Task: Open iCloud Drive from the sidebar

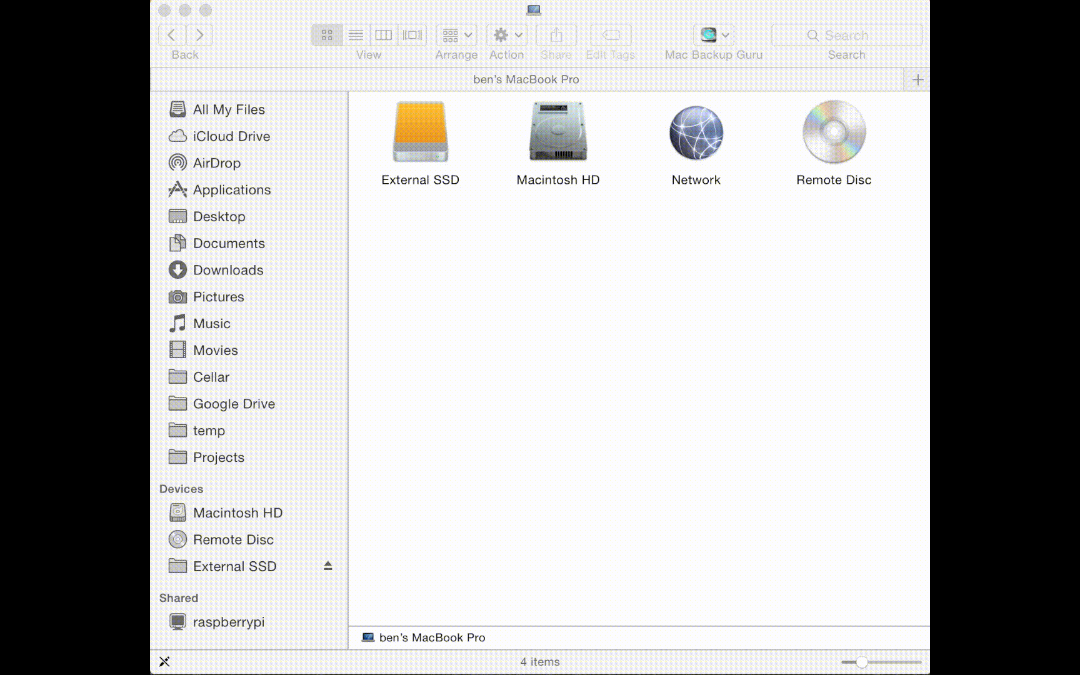Action: click(x=228, y=136)
